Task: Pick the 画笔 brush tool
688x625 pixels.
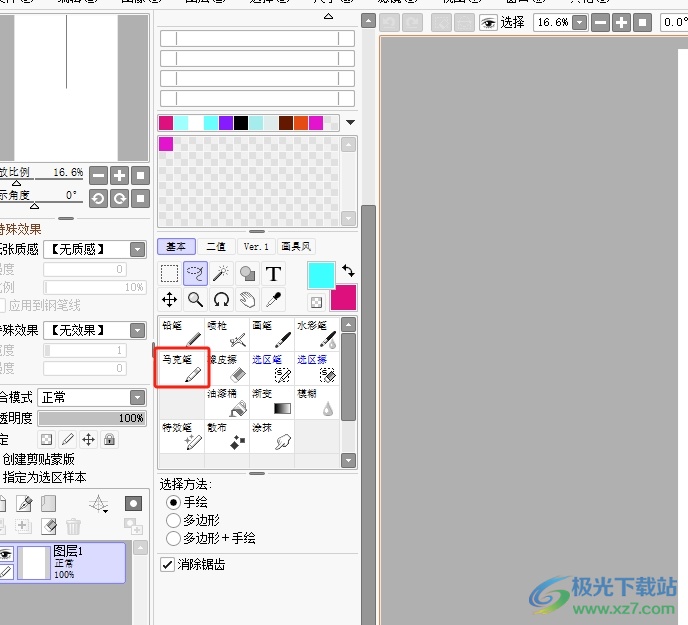Action: 272,334
